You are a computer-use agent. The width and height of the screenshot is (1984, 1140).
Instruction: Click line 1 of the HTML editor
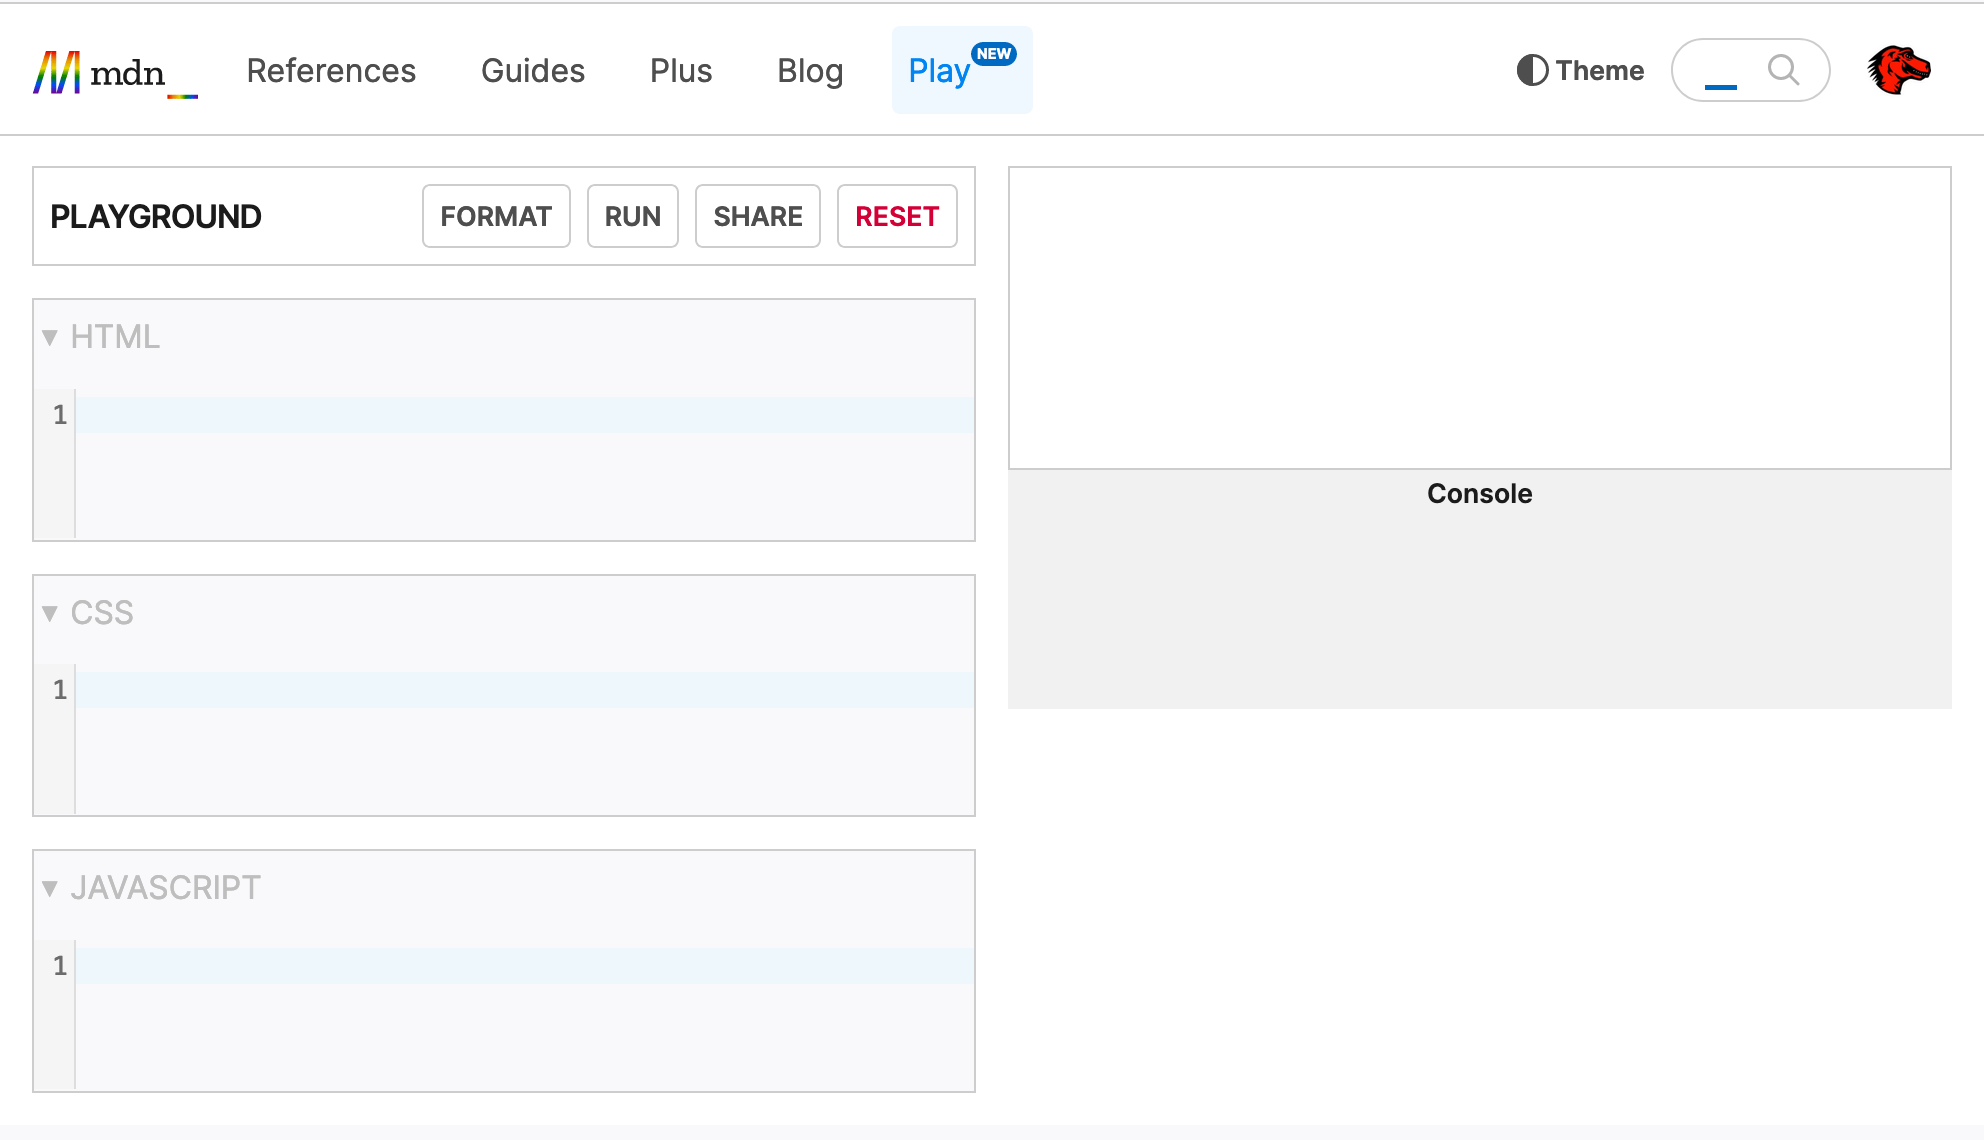(x=524, y=415)
